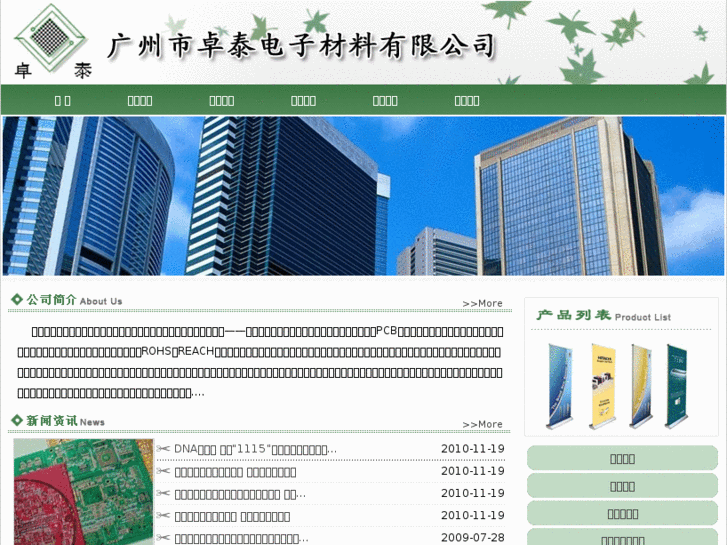Click the 公司简介 About Us heading
Screen dimensions: 727x545
point(74,300)
